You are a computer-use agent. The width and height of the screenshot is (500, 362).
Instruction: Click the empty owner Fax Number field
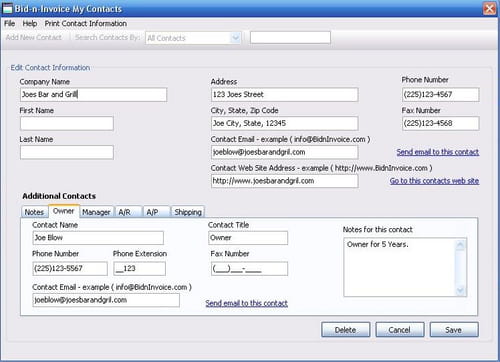pos(249,269)
